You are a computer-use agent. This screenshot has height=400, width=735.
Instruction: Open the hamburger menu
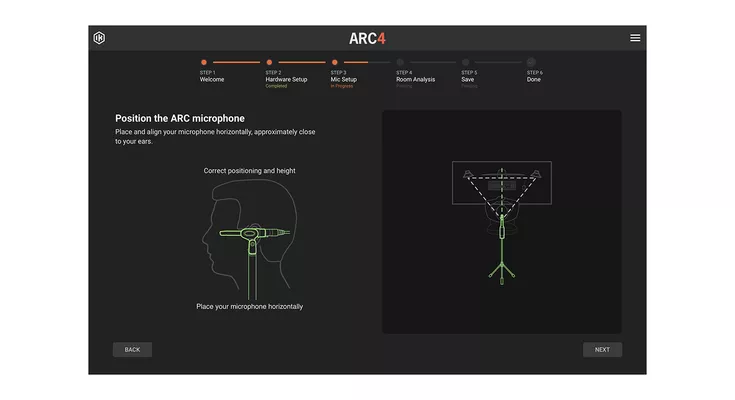(635, 38)
